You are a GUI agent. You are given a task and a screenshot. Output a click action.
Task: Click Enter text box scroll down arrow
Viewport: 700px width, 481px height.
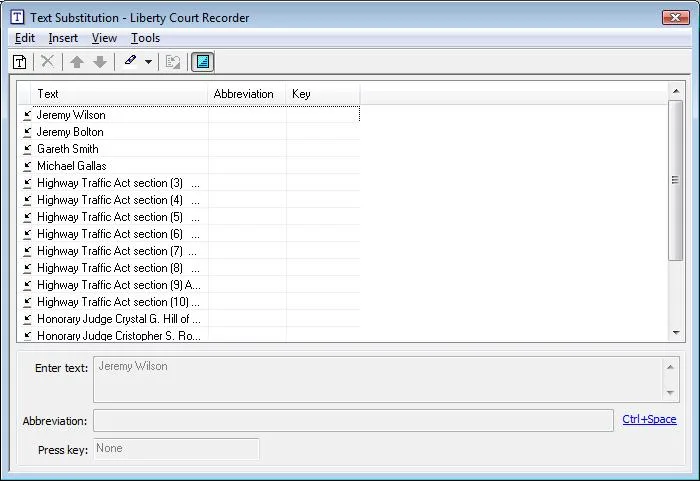(x=670, y=393)
